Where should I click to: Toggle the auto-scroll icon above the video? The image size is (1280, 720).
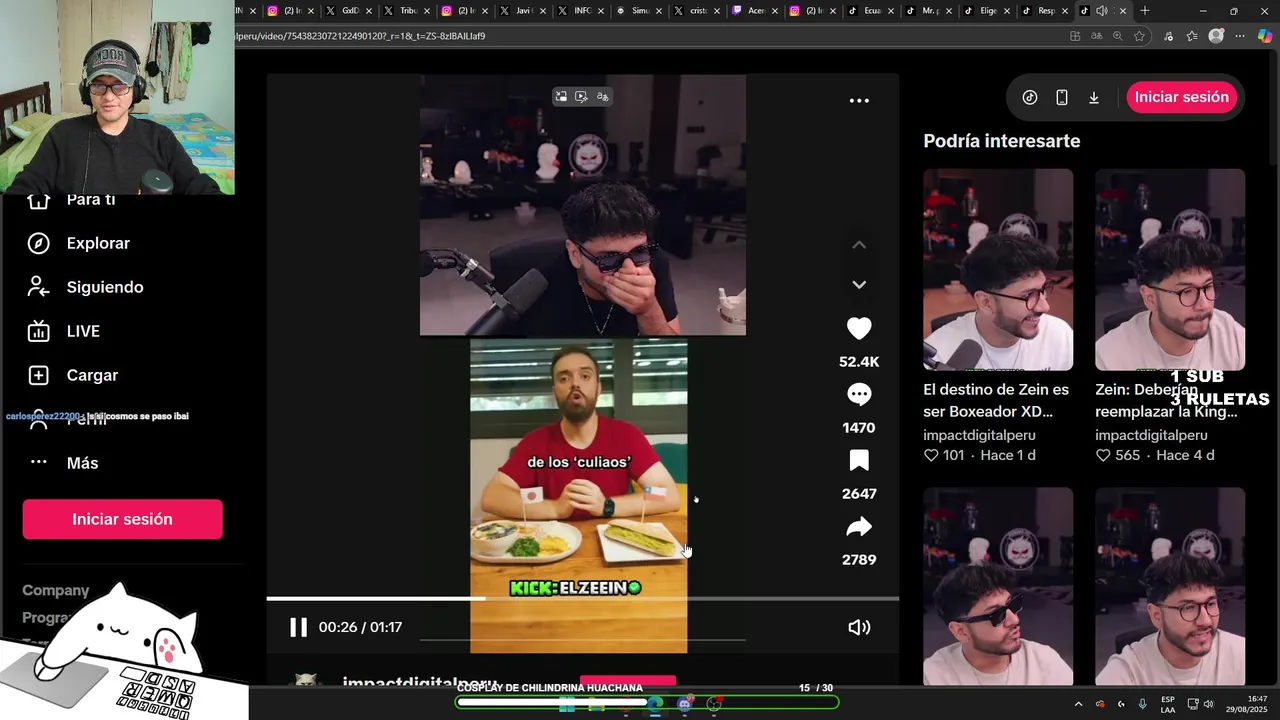(x=582, y=97)
